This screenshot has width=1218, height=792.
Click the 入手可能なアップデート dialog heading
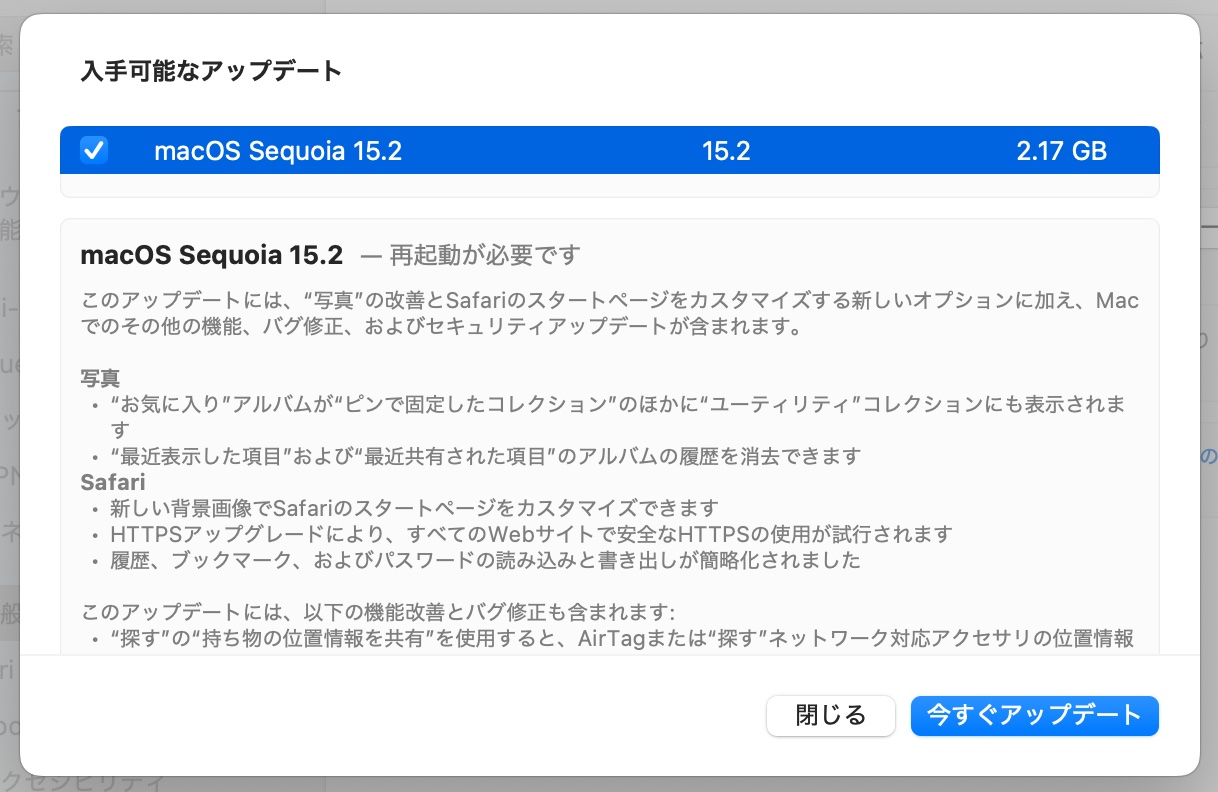click(x=211, y=71)
